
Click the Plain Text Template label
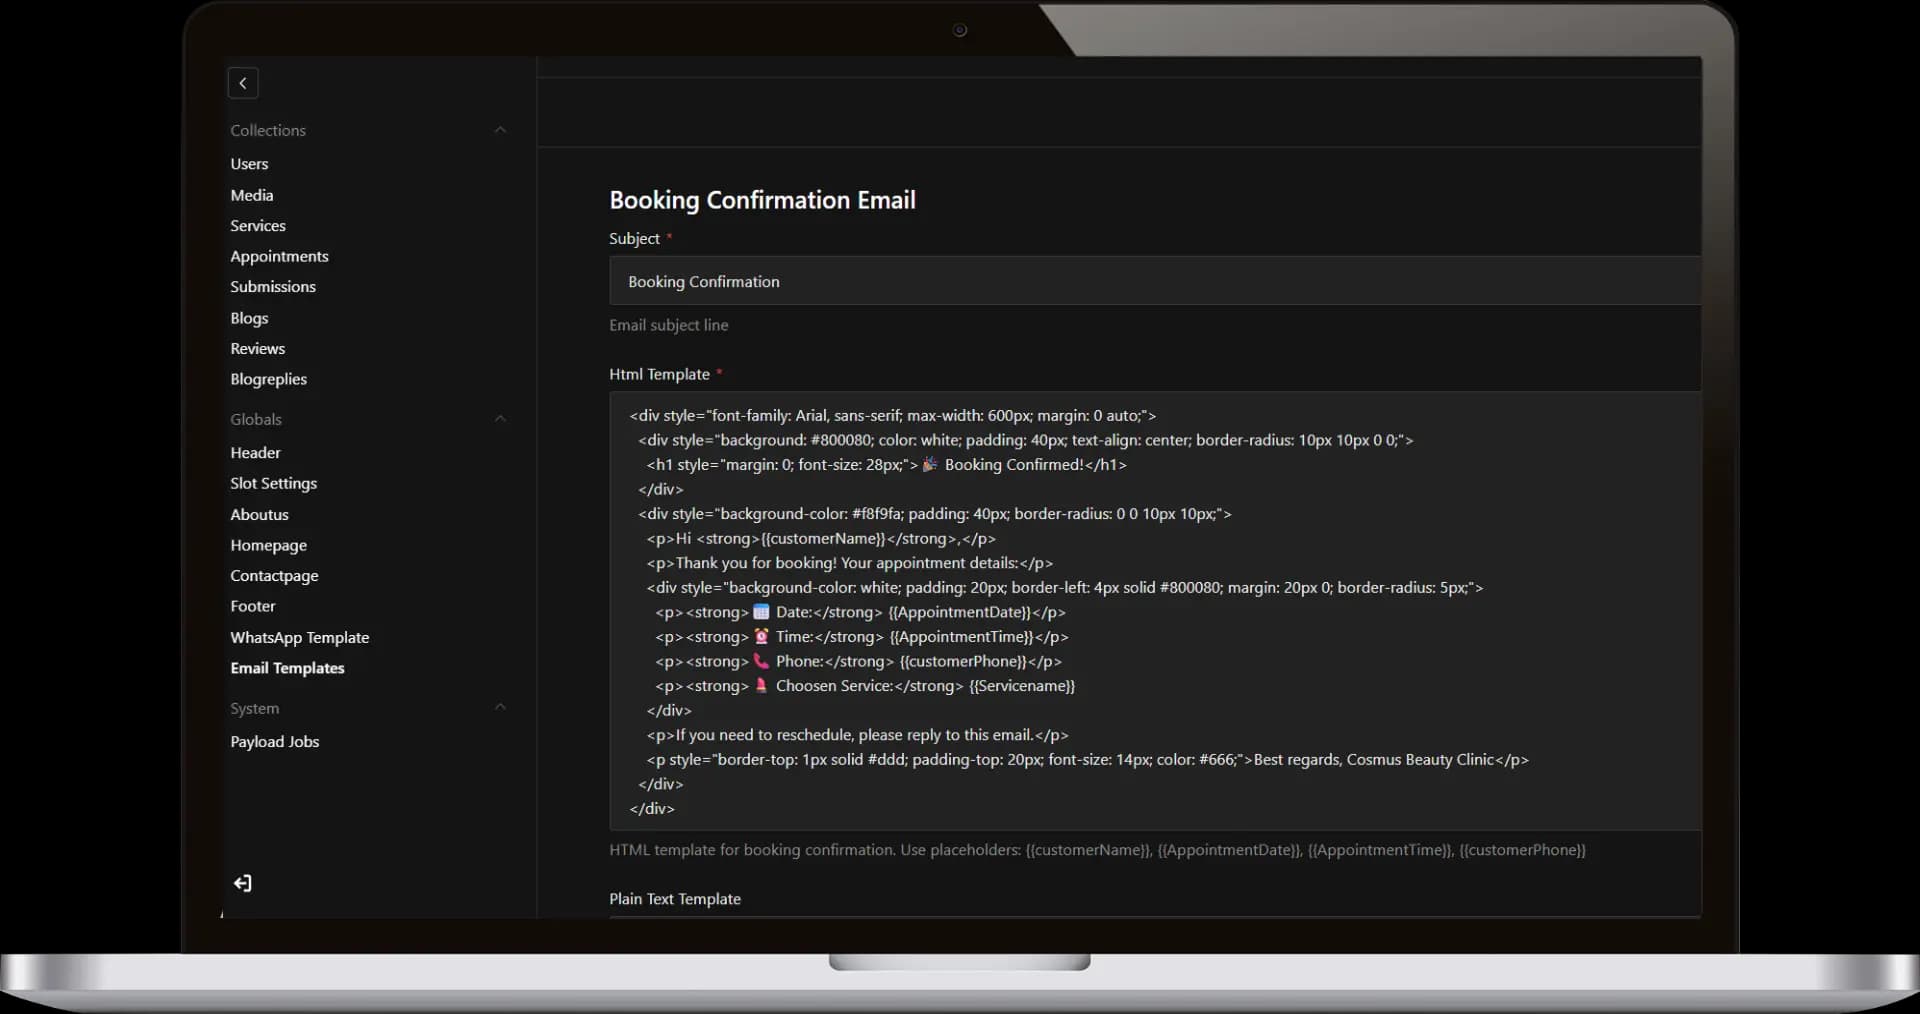[675, 899]
